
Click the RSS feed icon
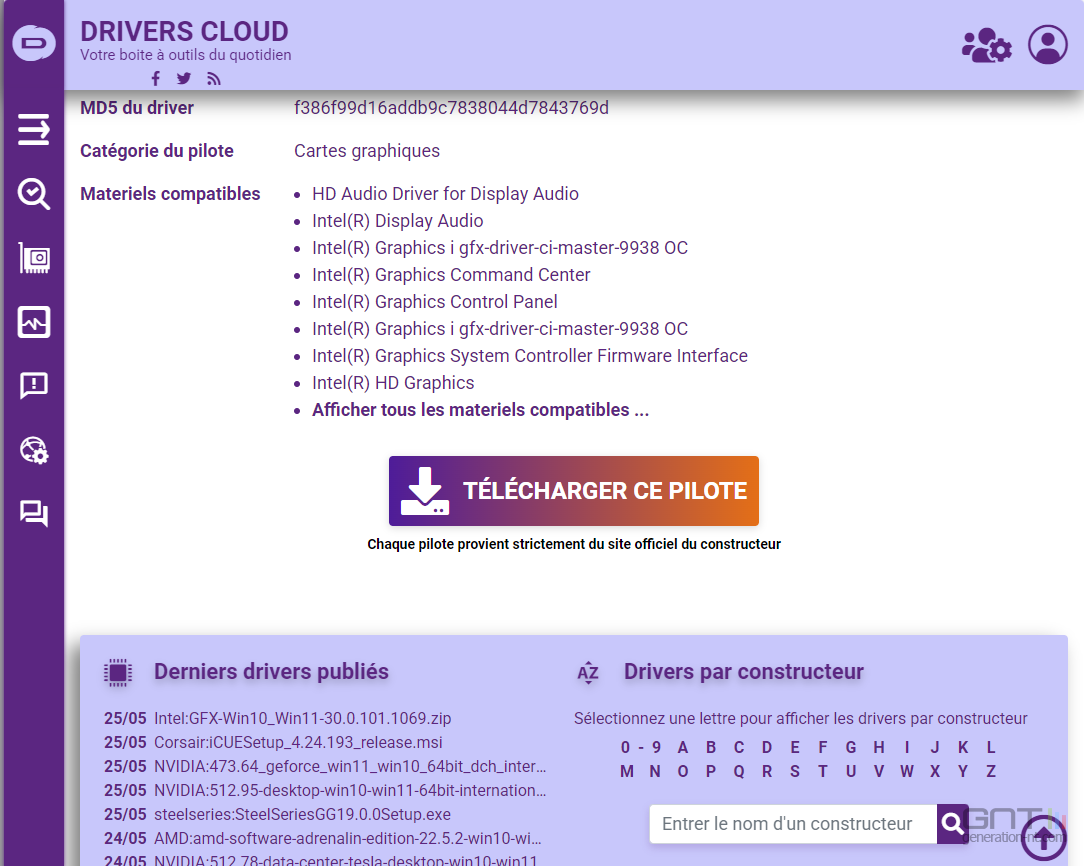pyautogui.click(x=213, y=78)
